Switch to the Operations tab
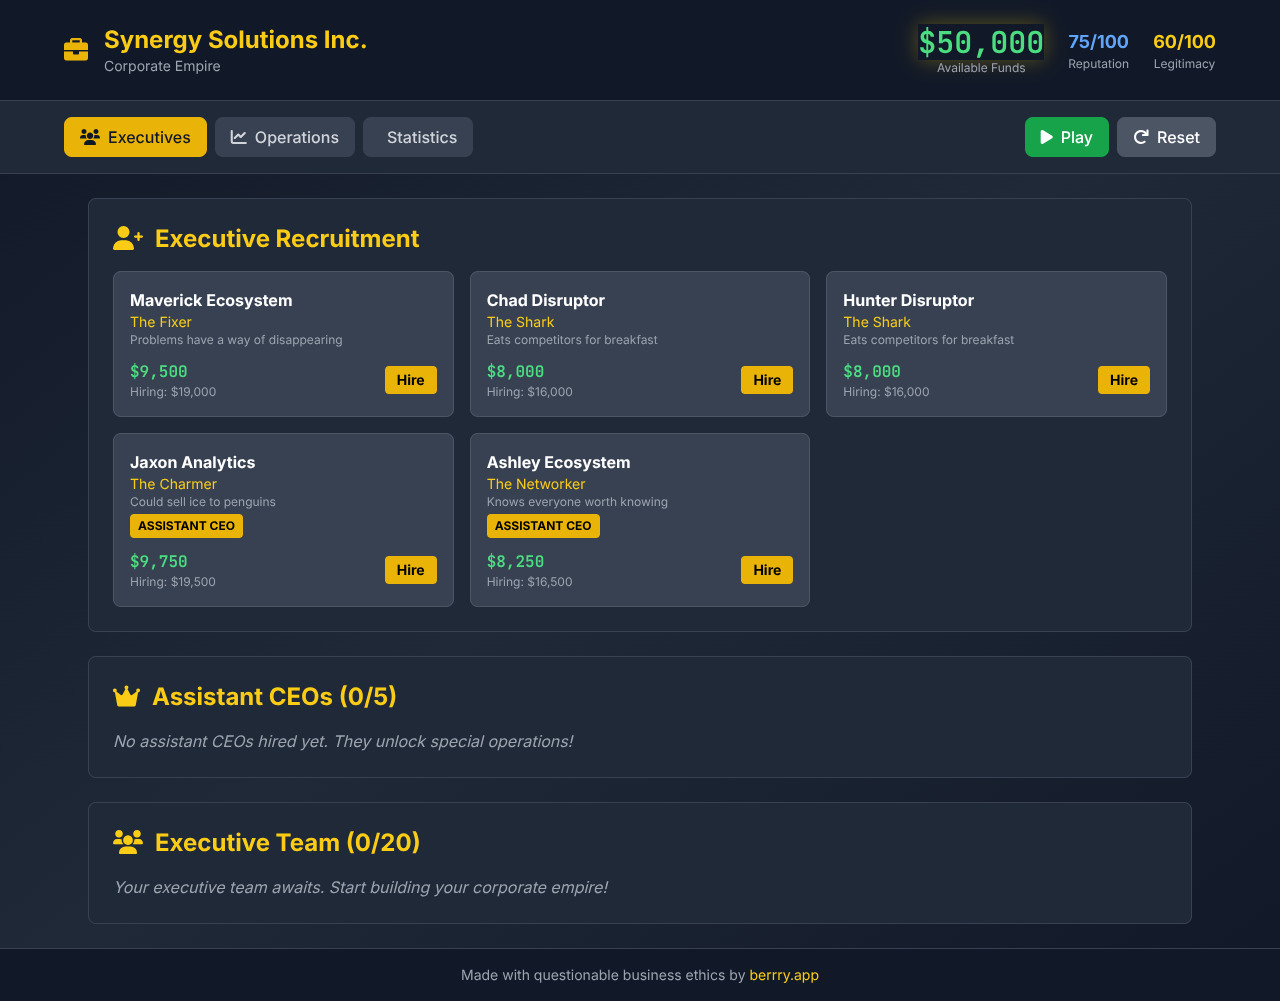 tap(285, 137)
